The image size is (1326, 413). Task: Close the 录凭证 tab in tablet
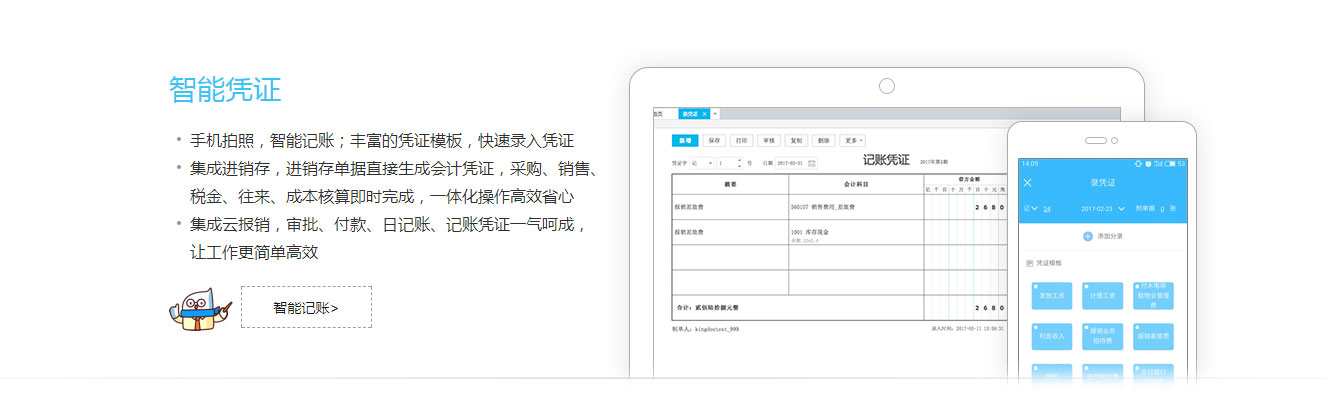pyautogui.click(x=704, y=114)
